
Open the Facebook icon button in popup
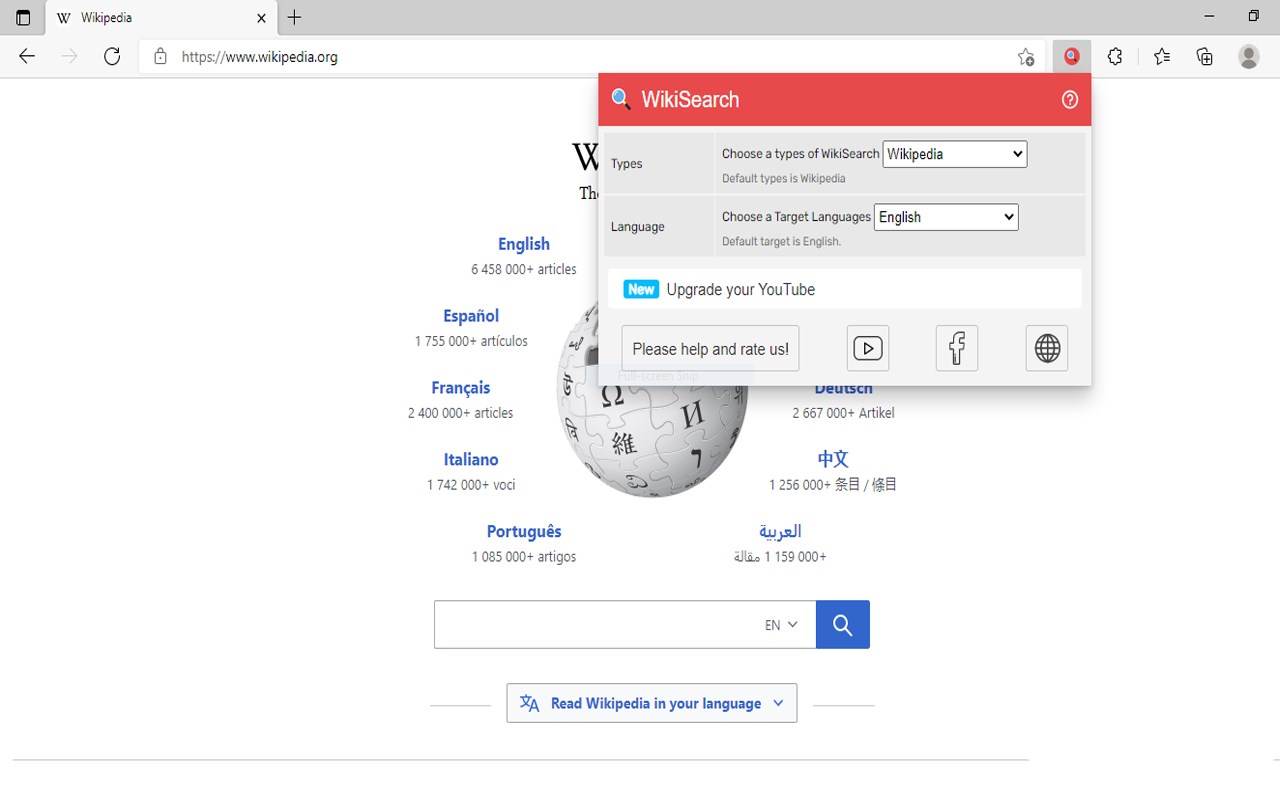coord(957,348)
